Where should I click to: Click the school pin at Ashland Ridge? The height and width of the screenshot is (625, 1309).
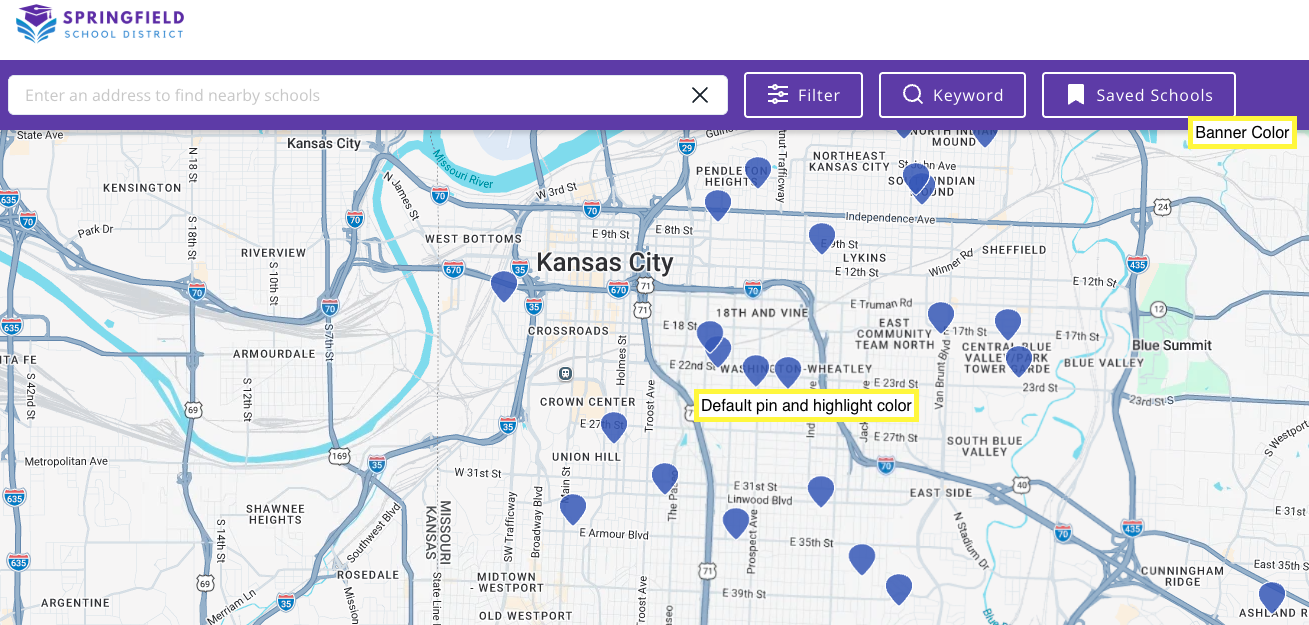(x=1272, y=597)
